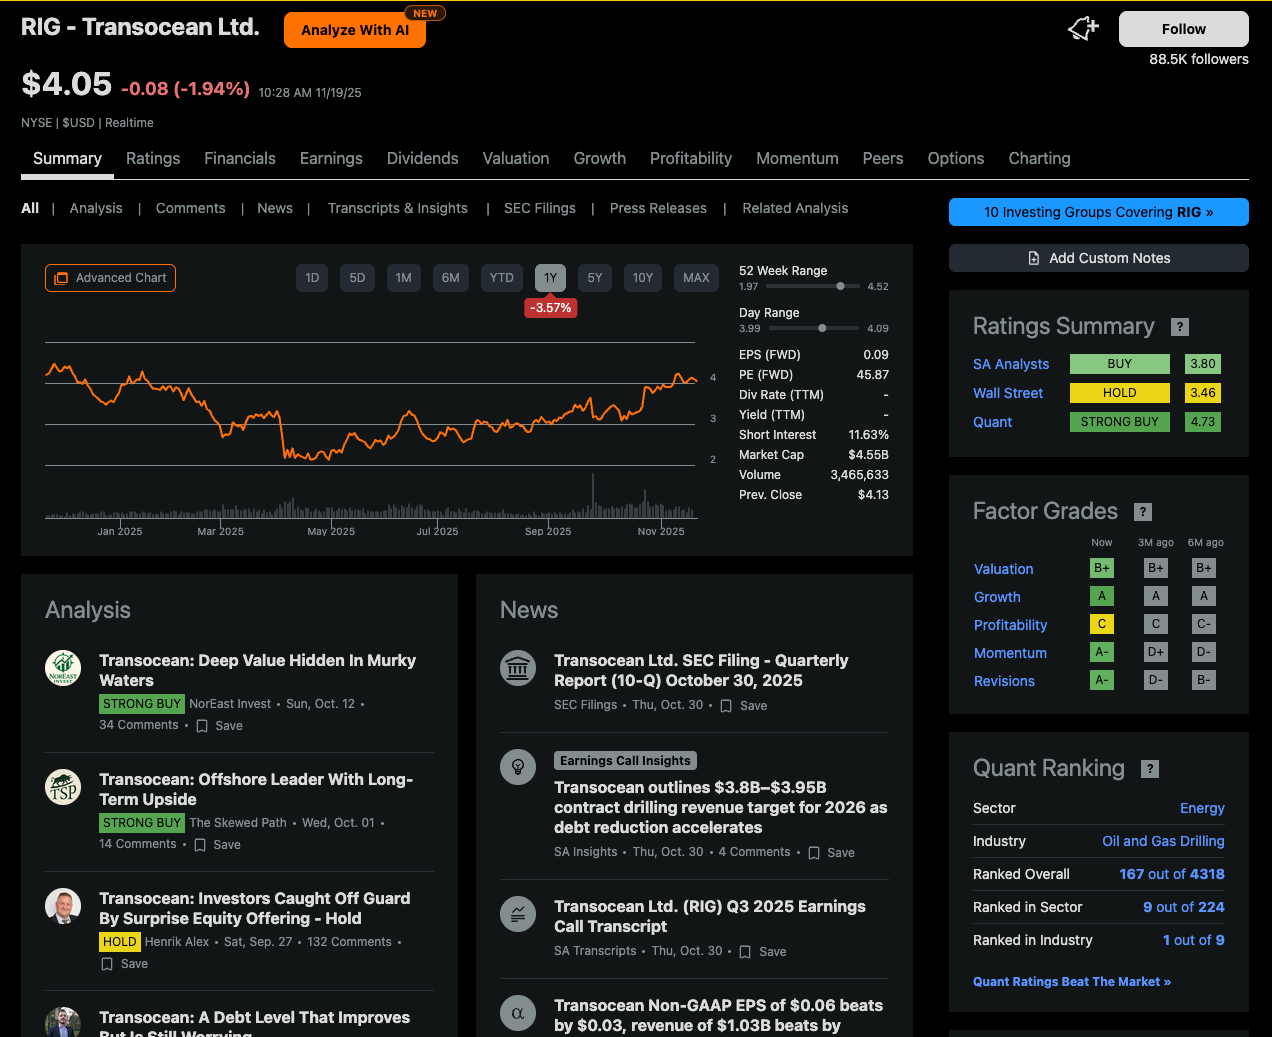This screenshot has height=1037, width=1272.
Task: Click SEC filing building icon
Action: pyautogui.click(x=518, y=668)
